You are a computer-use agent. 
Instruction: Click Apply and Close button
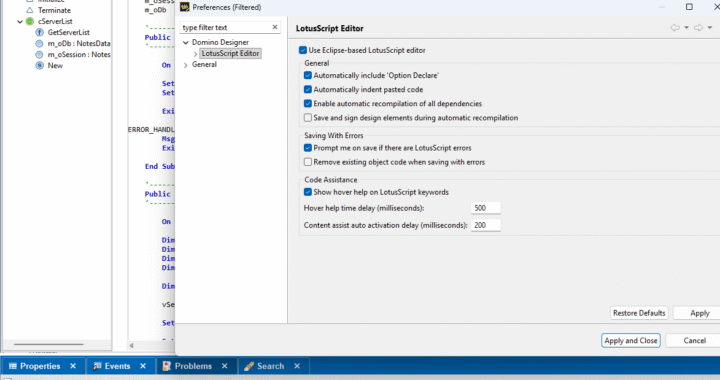coord(630,341)
